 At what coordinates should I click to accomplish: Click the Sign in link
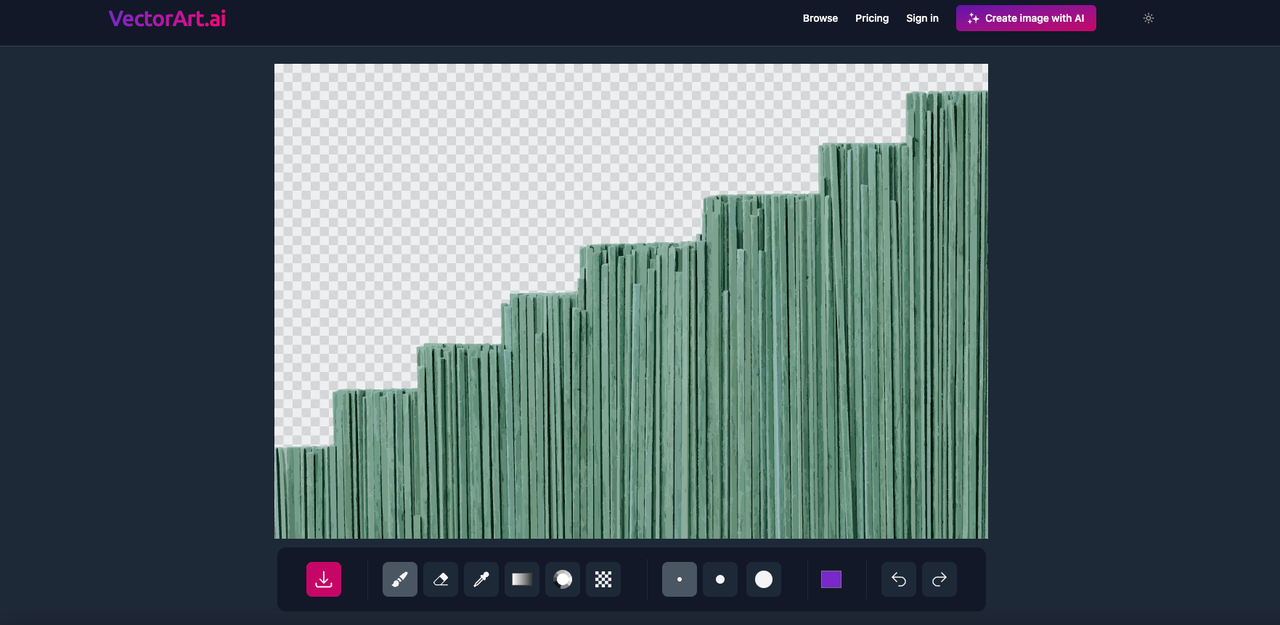[922, 18]
